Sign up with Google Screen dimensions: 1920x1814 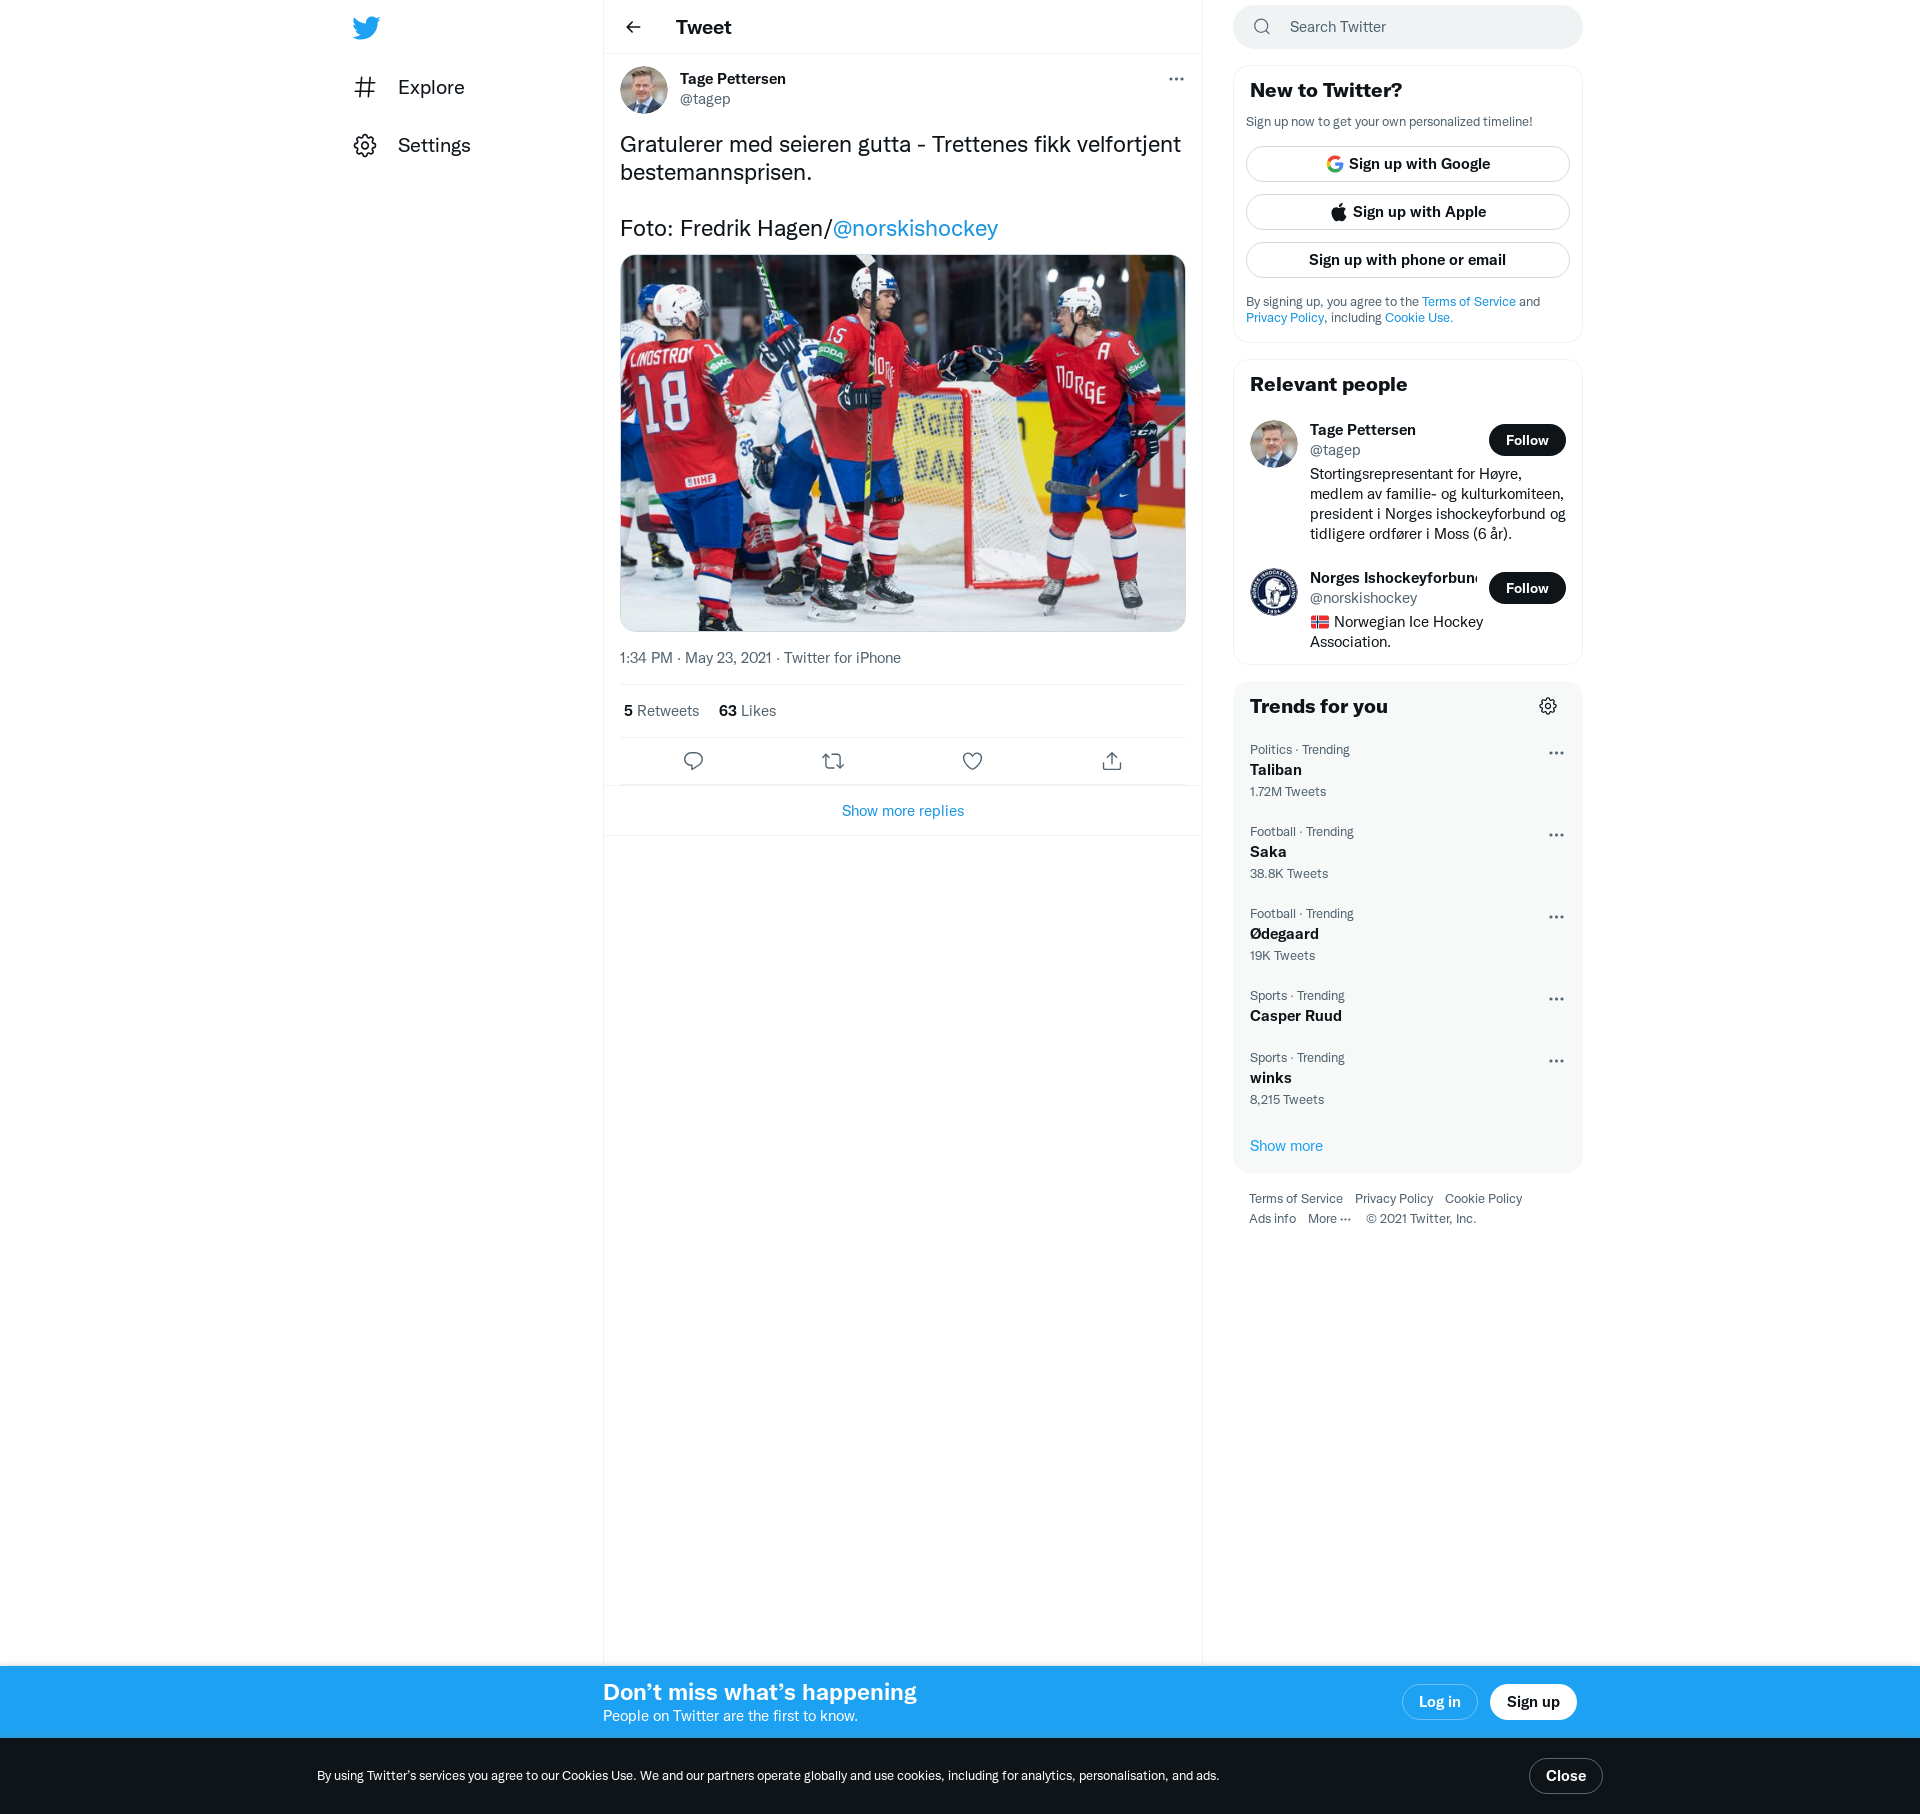[x=1408, y=164]
